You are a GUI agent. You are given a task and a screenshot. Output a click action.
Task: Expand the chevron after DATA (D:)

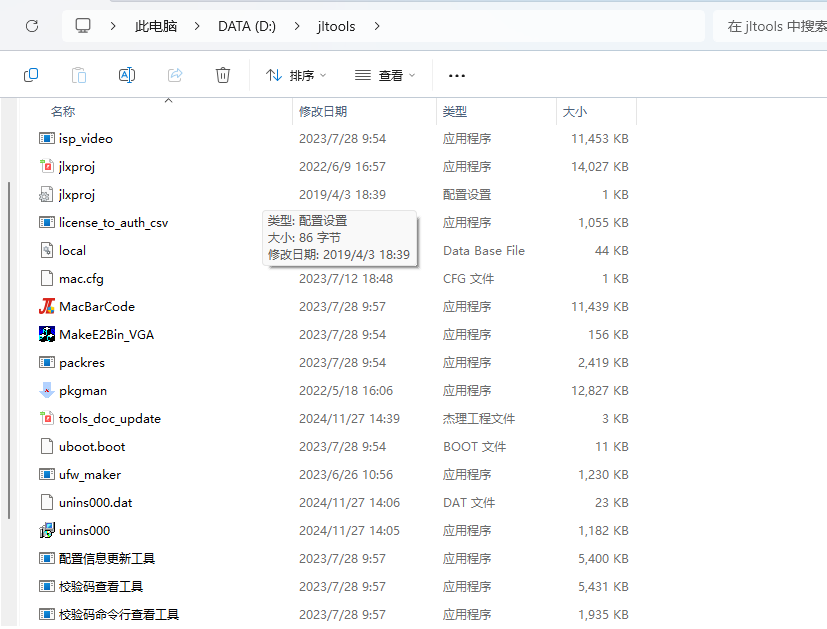pos(297,26)
